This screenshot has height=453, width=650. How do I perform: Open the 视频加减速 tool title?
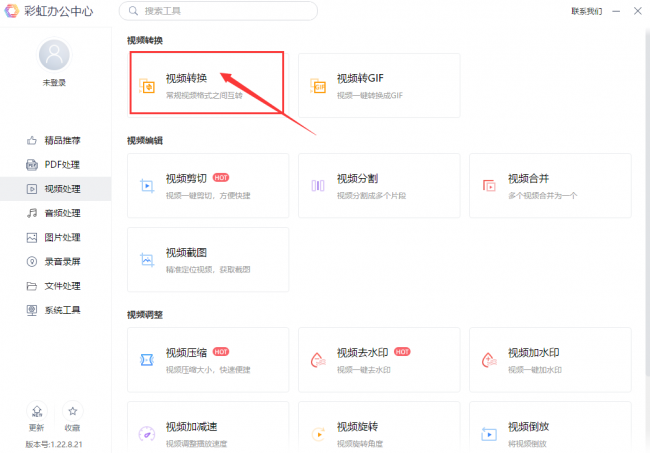tap(192, 427)
